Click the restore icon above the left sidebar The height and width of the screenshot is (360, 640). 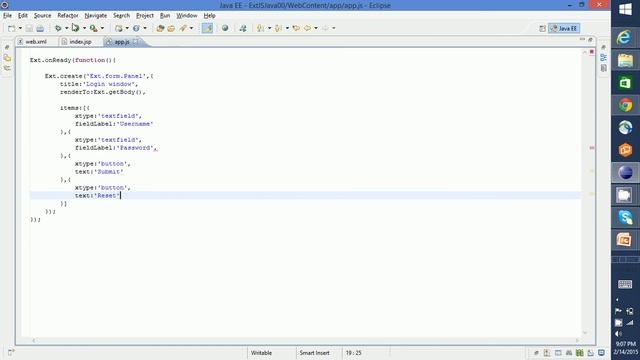(7, 47)
